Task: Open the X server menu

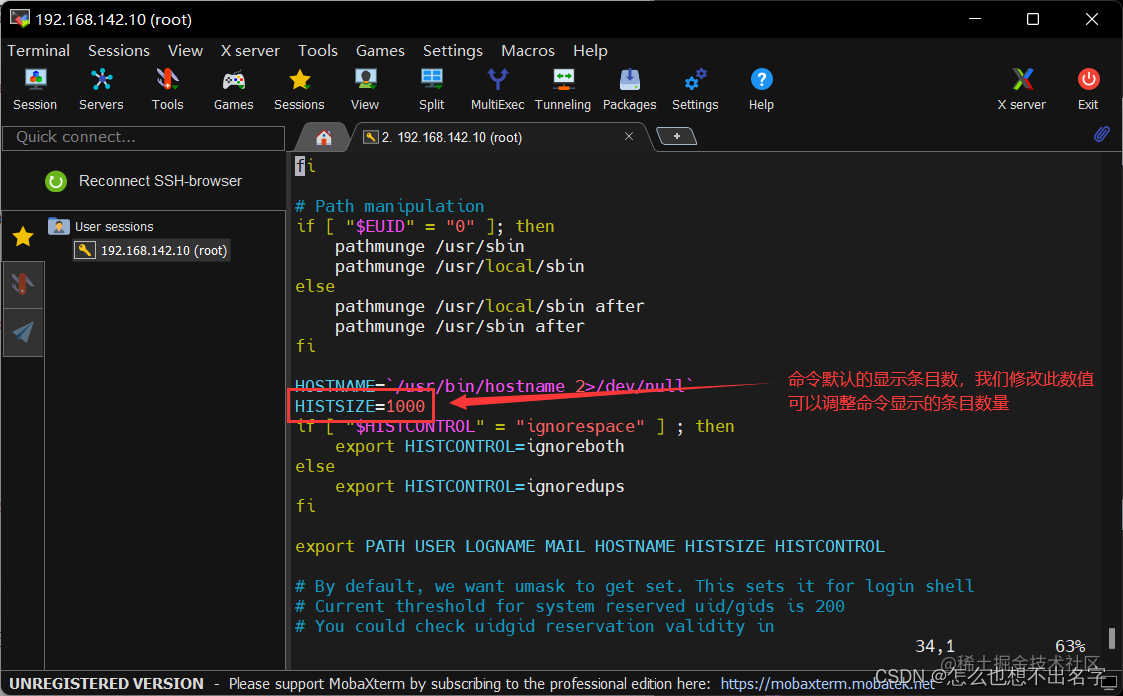Action: pyautogui.click(x=250, y=51)
